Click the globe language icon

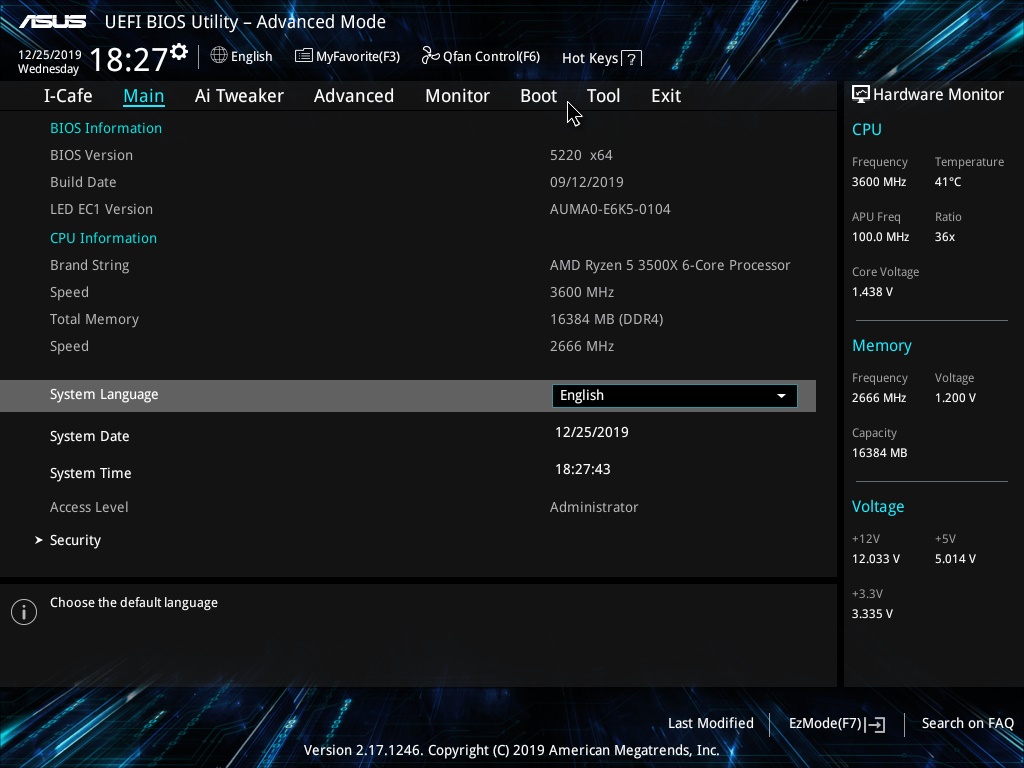tap(219, 56)
